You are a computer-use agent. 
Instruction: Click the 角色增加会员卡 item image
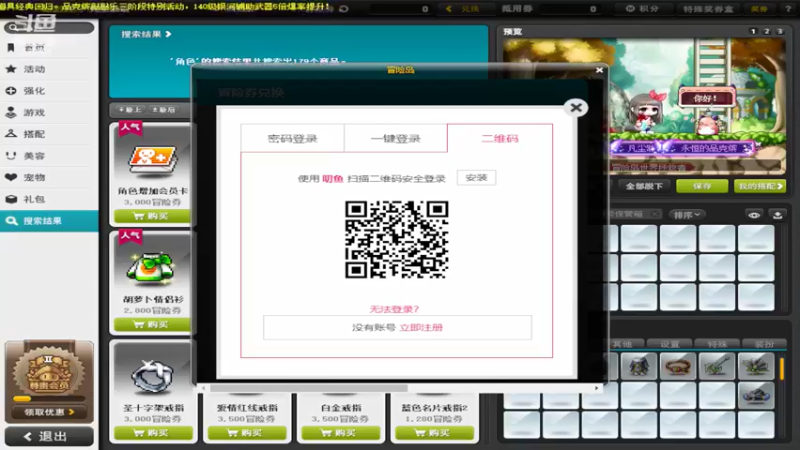click(153, 159)
